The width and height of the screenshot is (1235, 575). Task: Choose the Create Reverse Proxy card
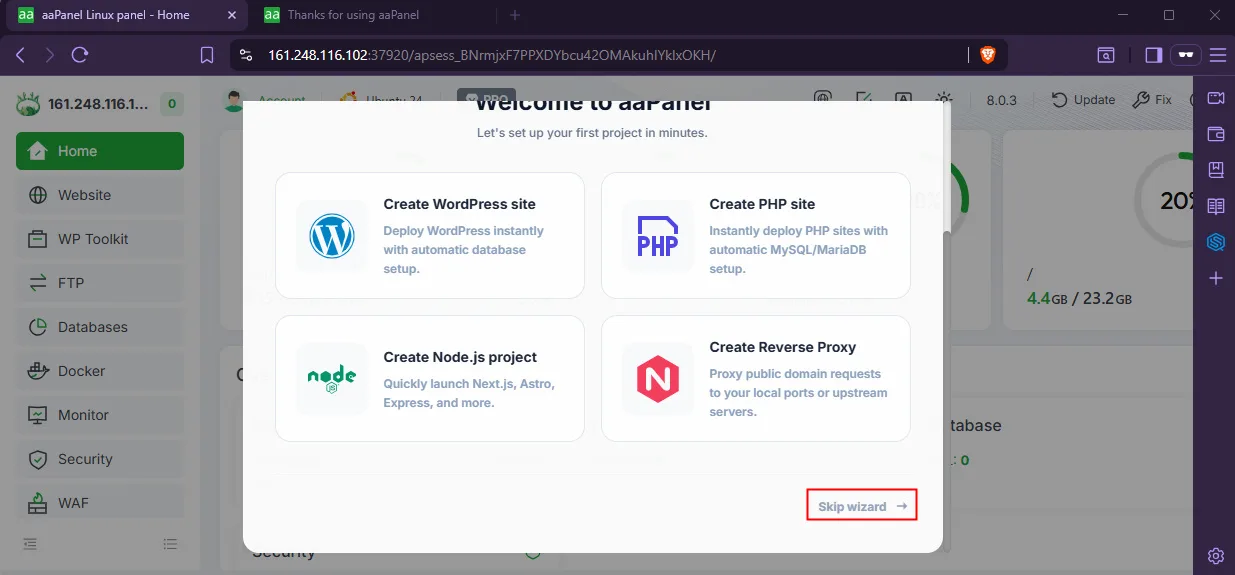[x=755, y=379]
